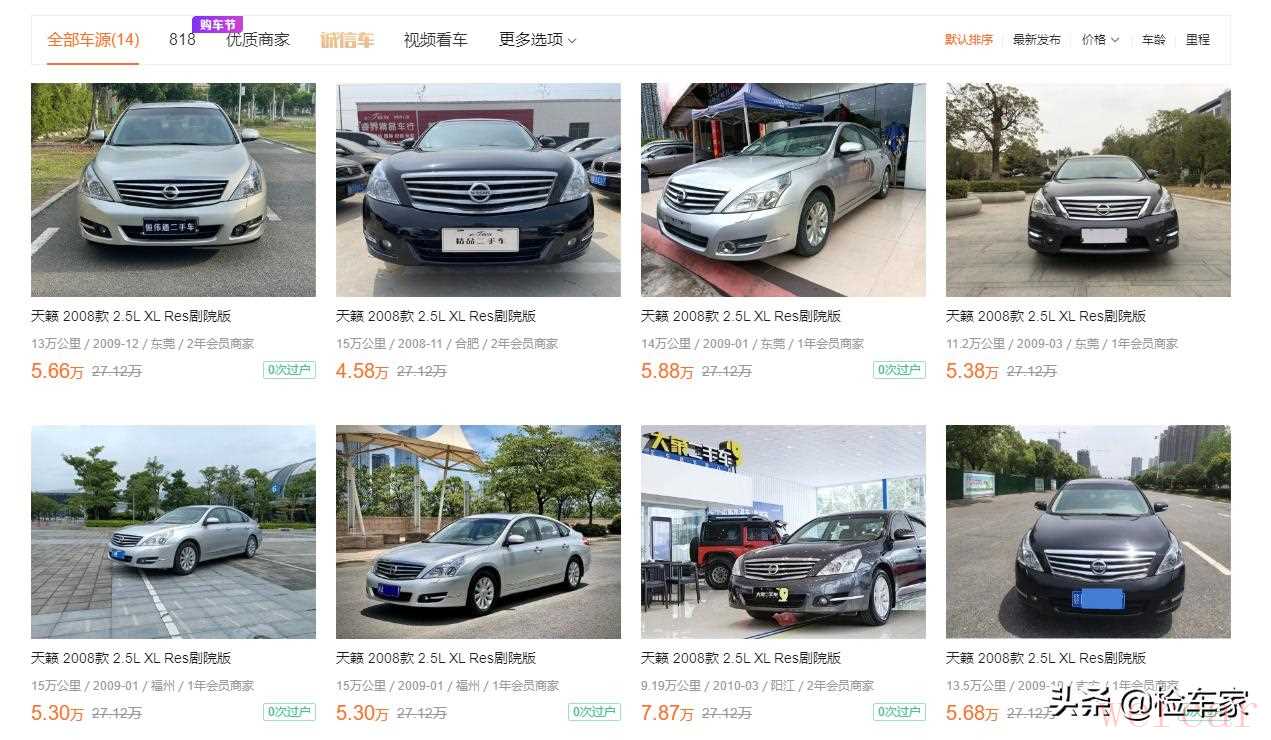Open the 优质商家 tab
The height and width of the screenshot is (740, 1271).
click(258, 40)
